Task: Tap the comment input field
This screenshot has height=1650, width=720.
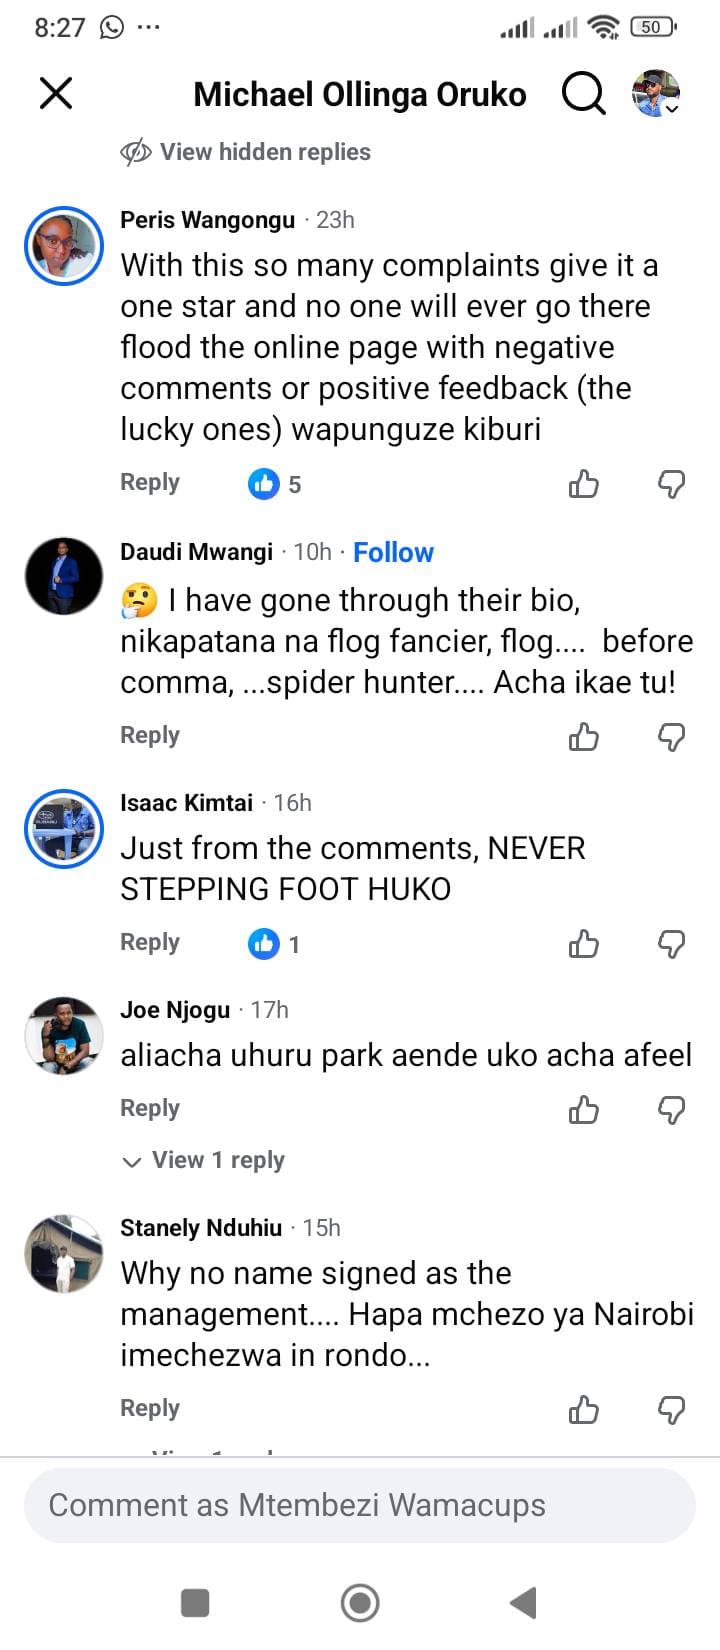Action: tap(360, 1505)
